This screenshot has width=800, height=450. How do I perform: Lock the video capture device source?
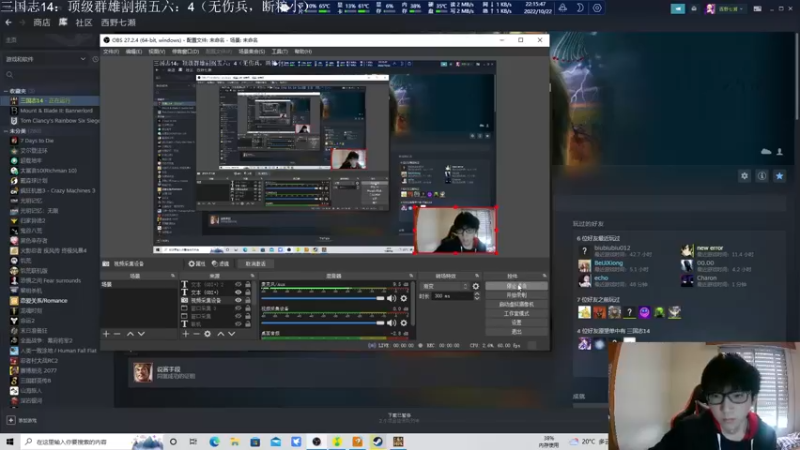coord(248,300)
